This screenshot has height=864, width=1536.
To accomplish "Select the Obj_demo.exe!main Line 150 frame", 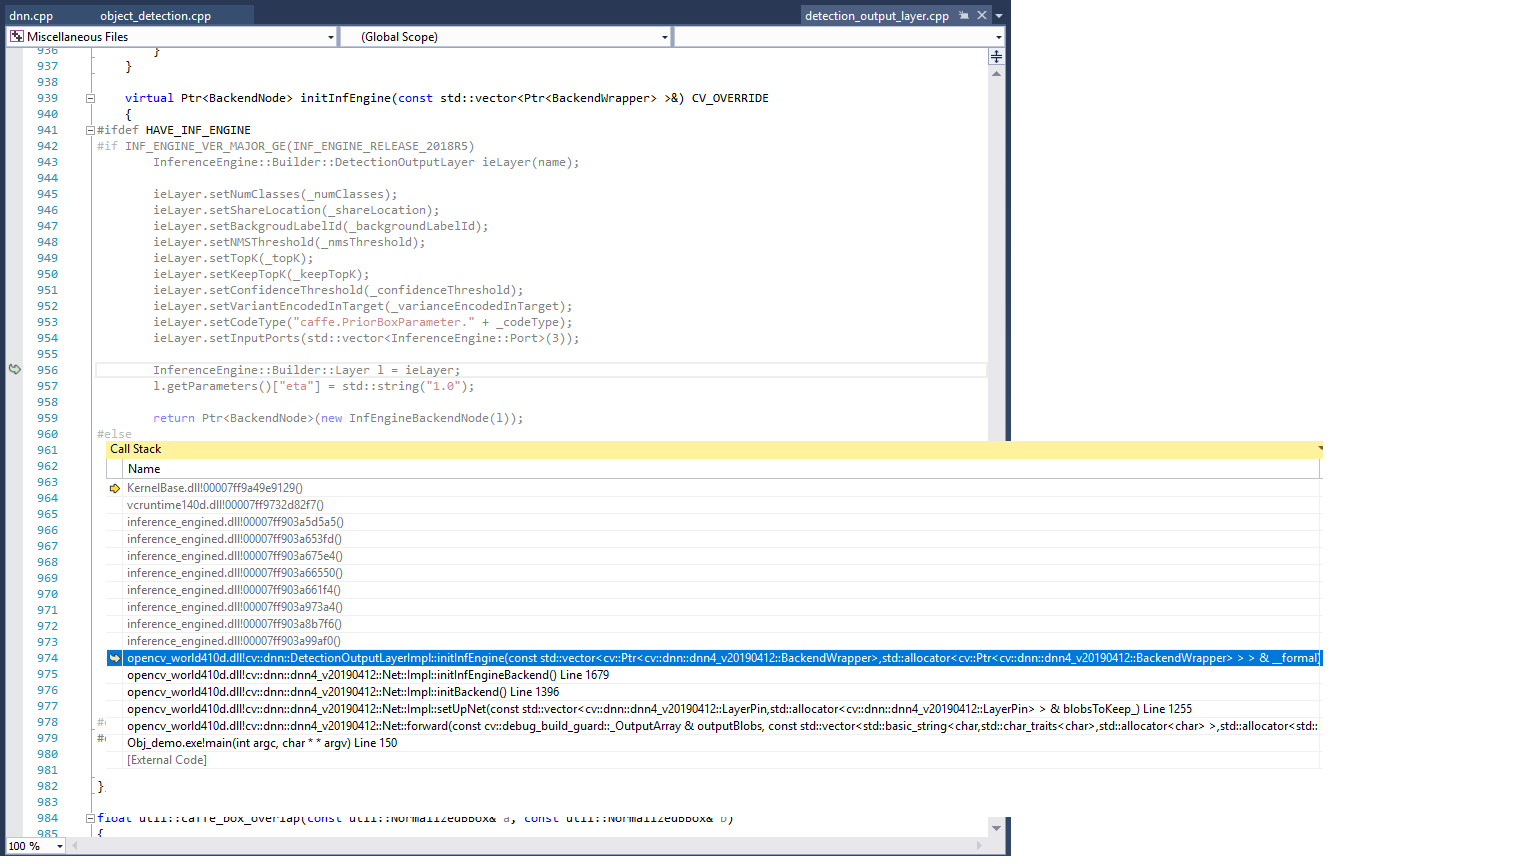I will (x=262, y=743).
